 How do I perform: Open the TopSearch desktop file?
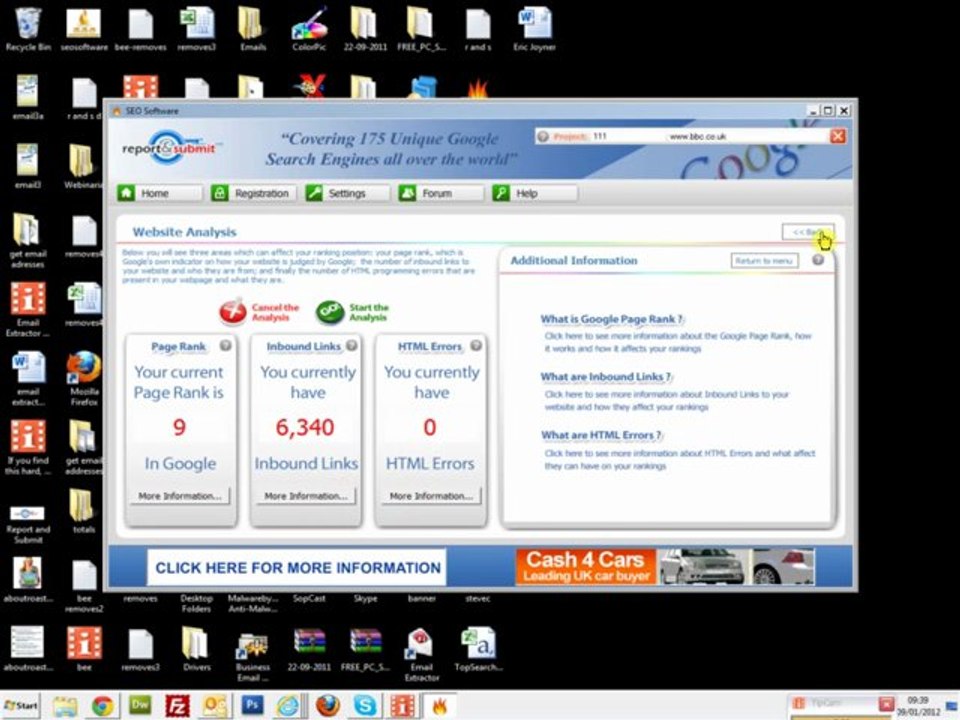[478, 649]
